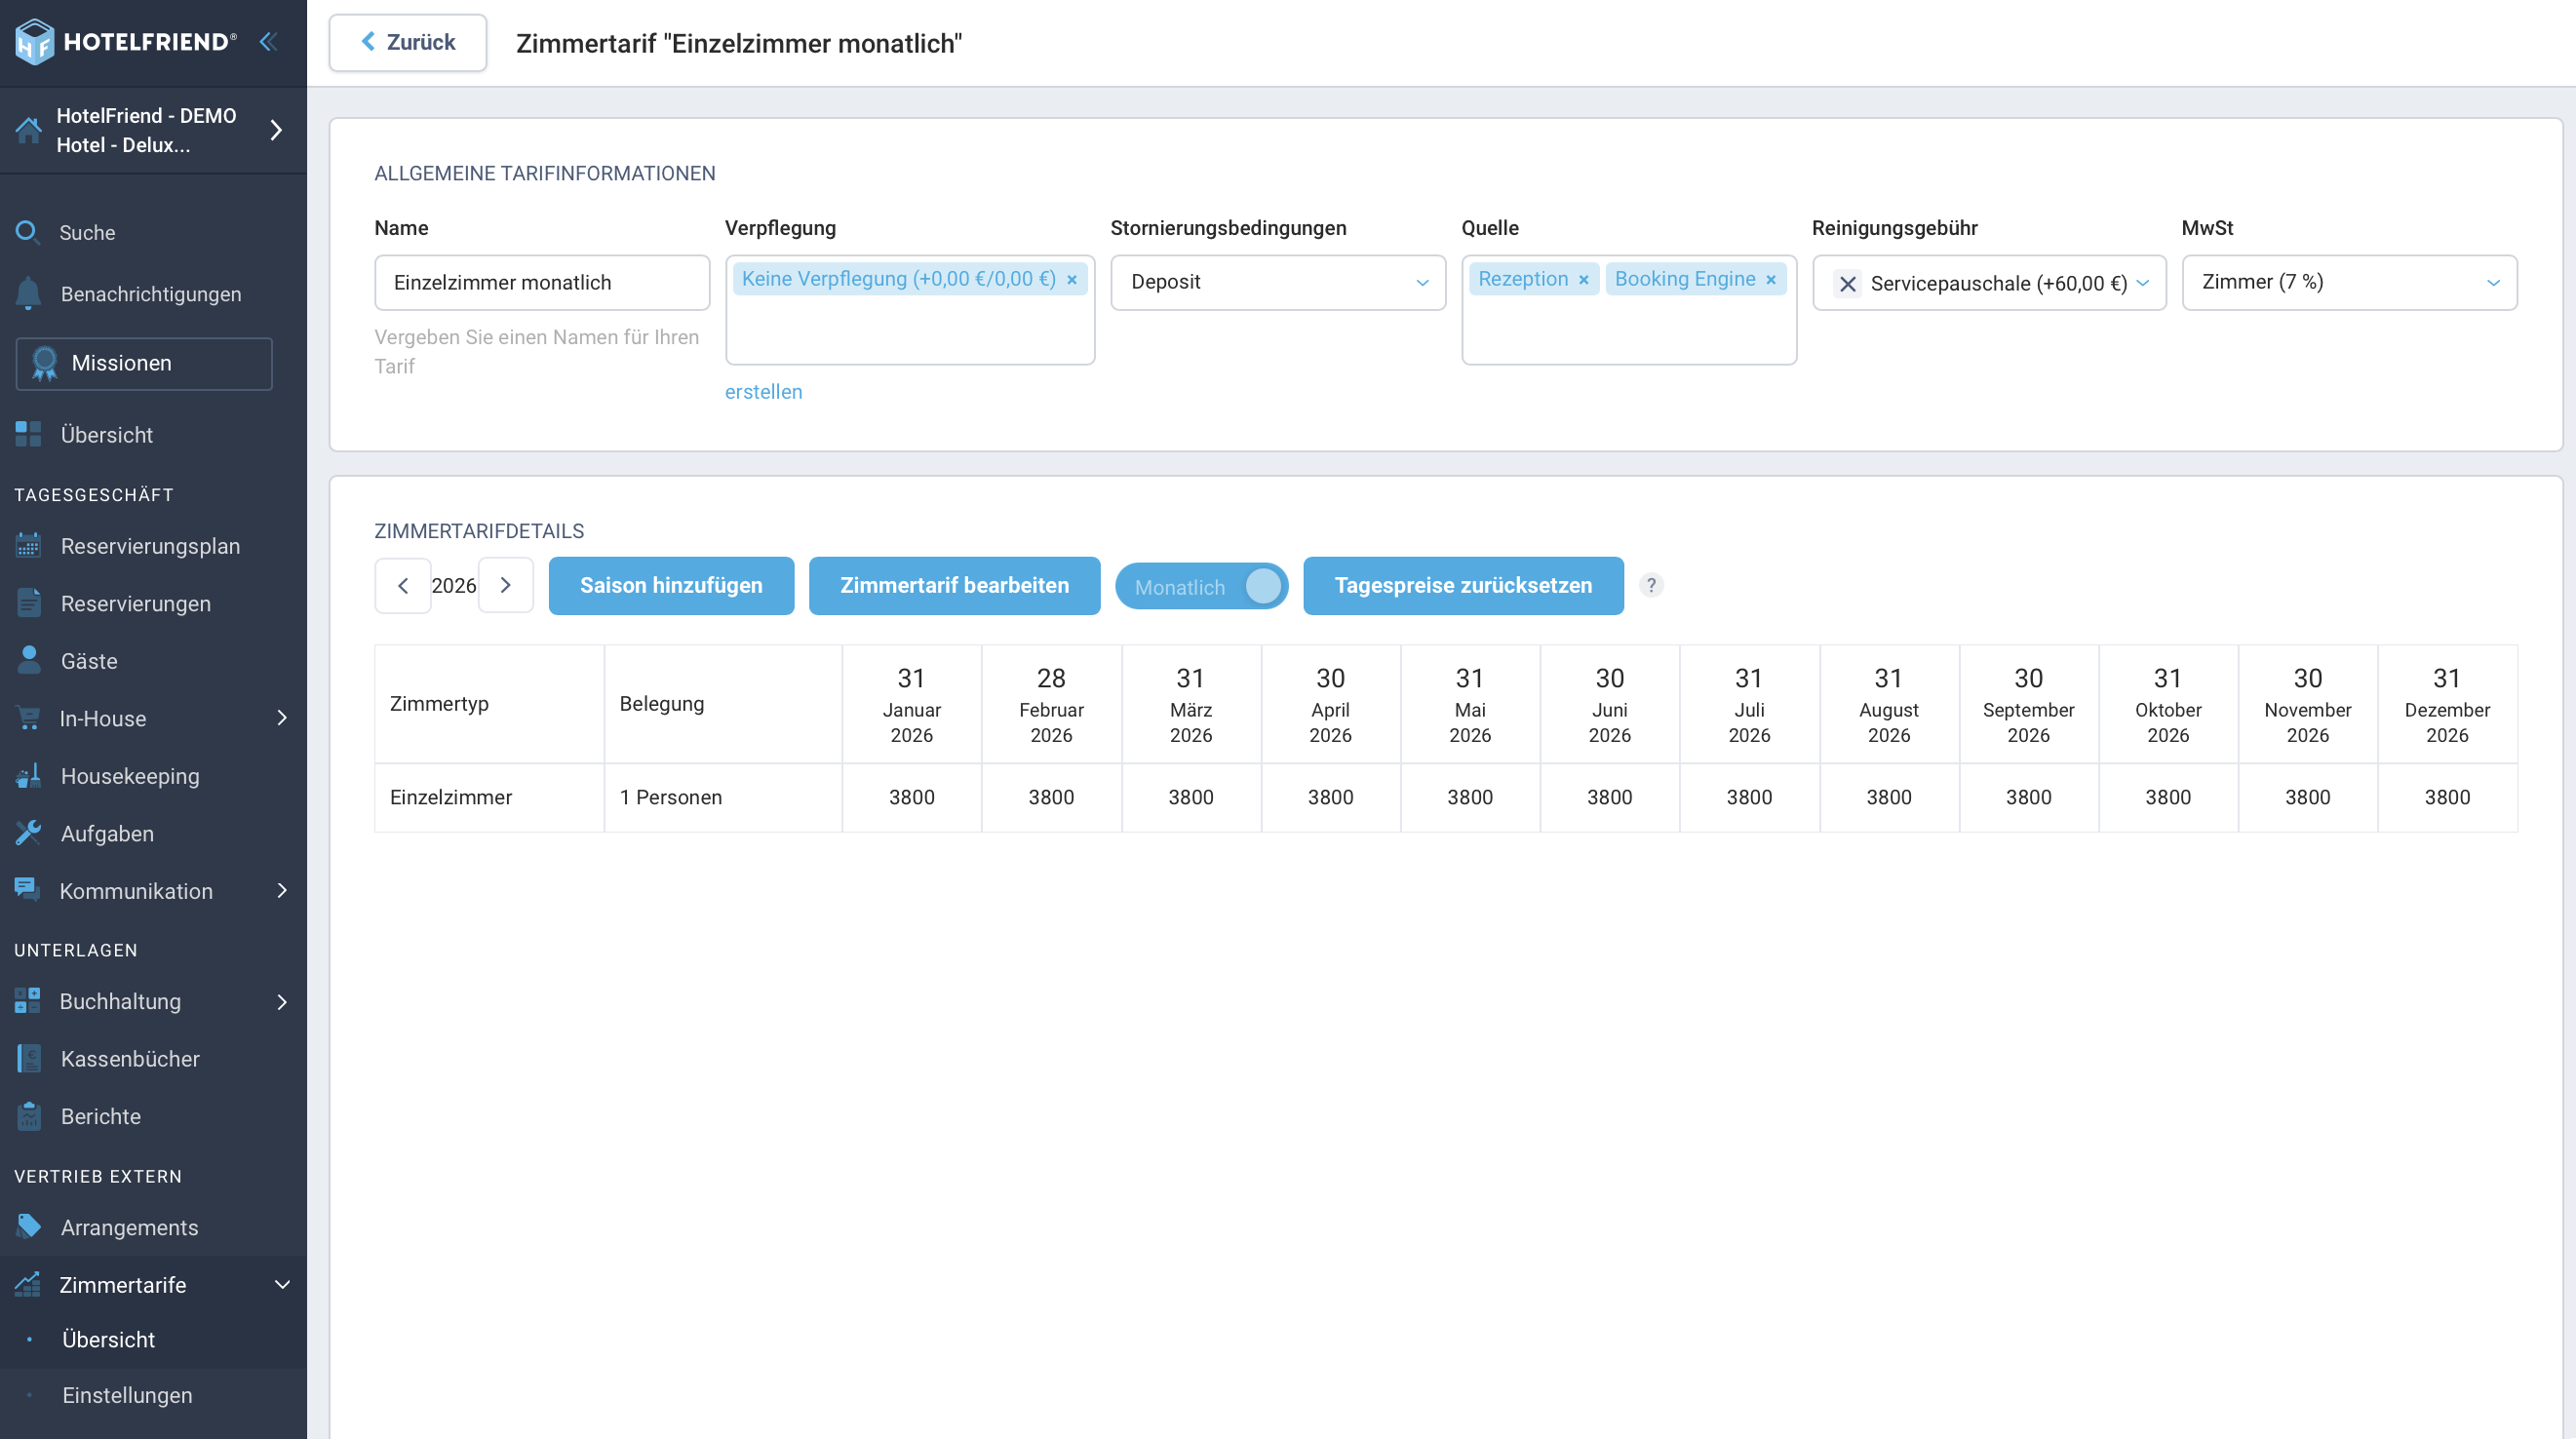
Task: Go to next year after 2026
Action: pyautogui.click(x=505, y=586)
